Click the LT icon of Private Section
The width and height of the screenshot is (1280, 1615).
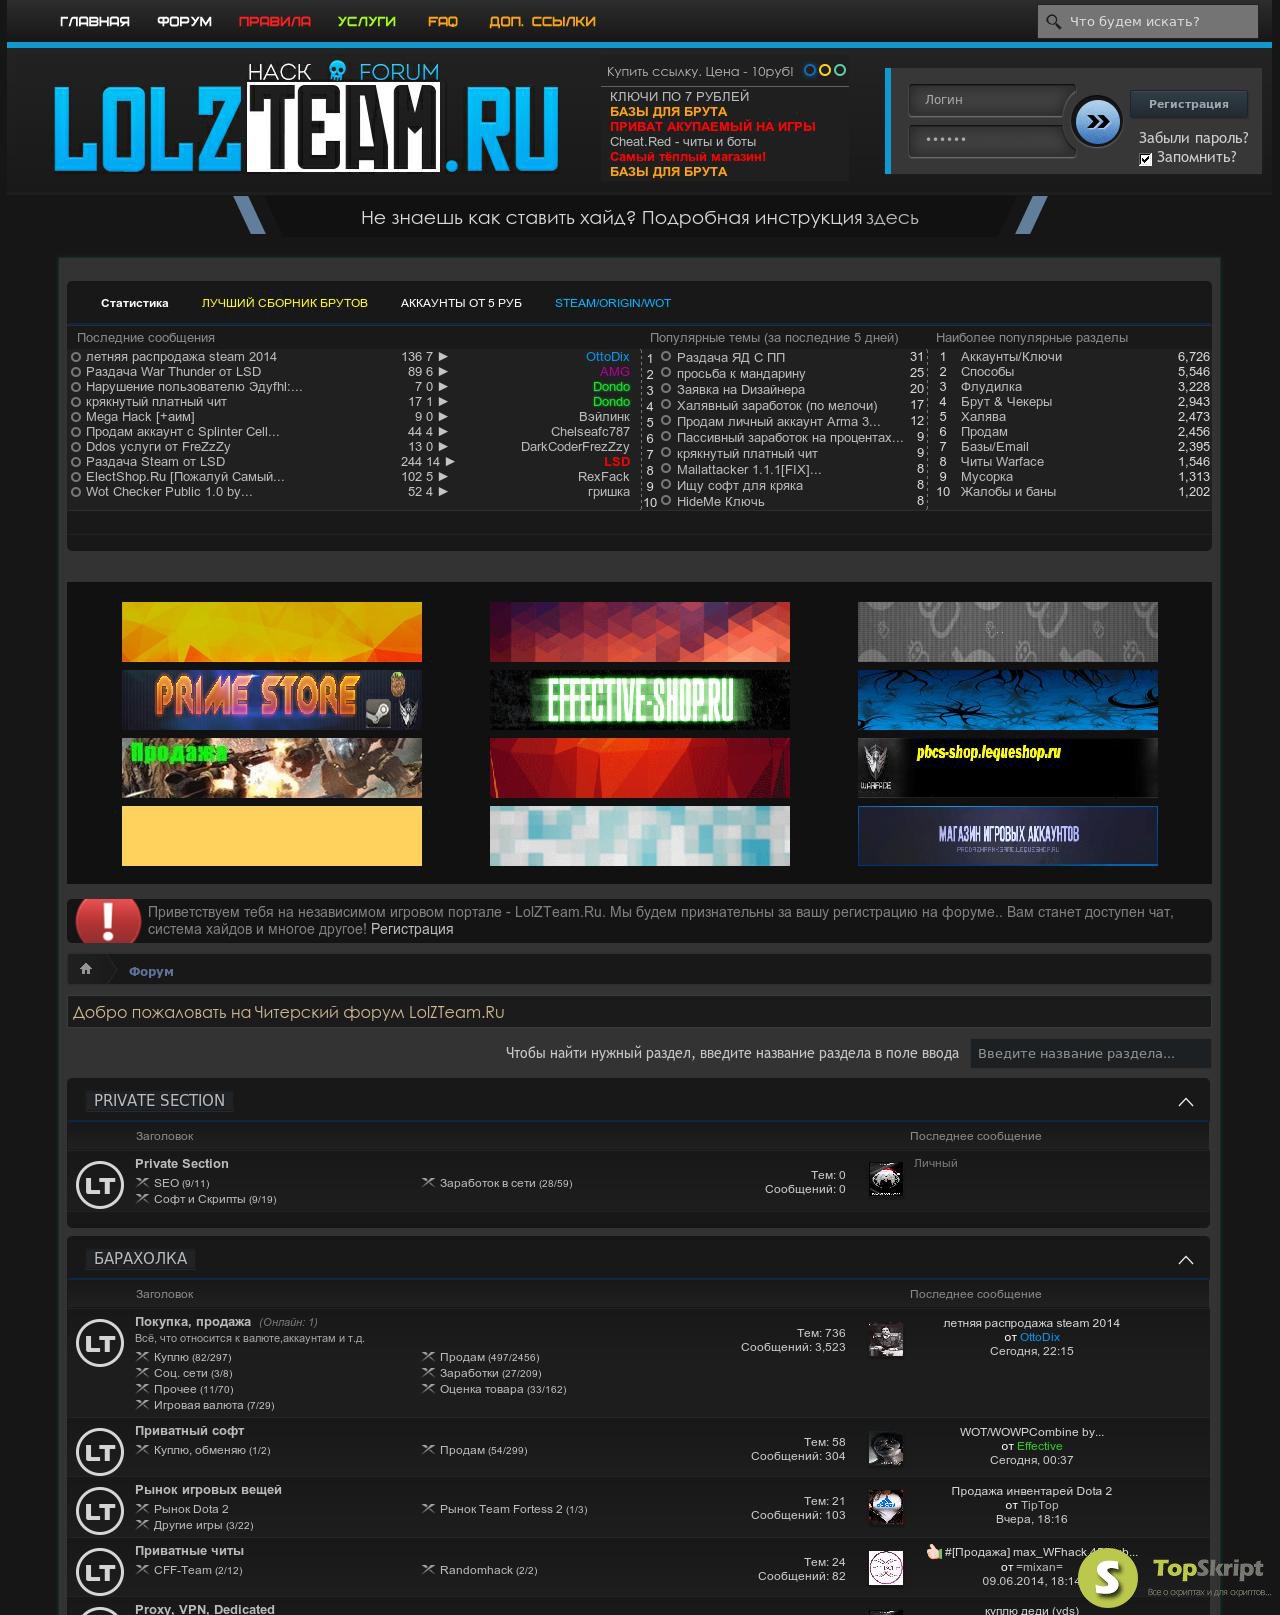coord(100,1185)
